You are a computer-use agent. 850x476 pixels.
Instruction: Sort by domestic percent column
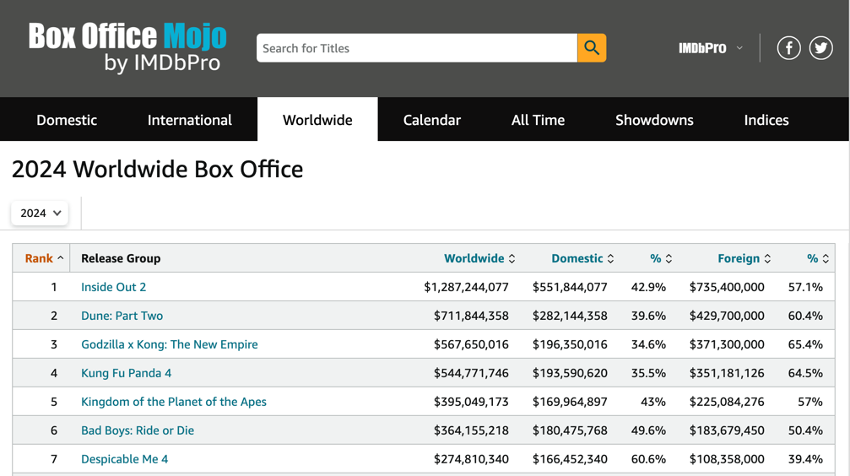[x=661, y=258]
